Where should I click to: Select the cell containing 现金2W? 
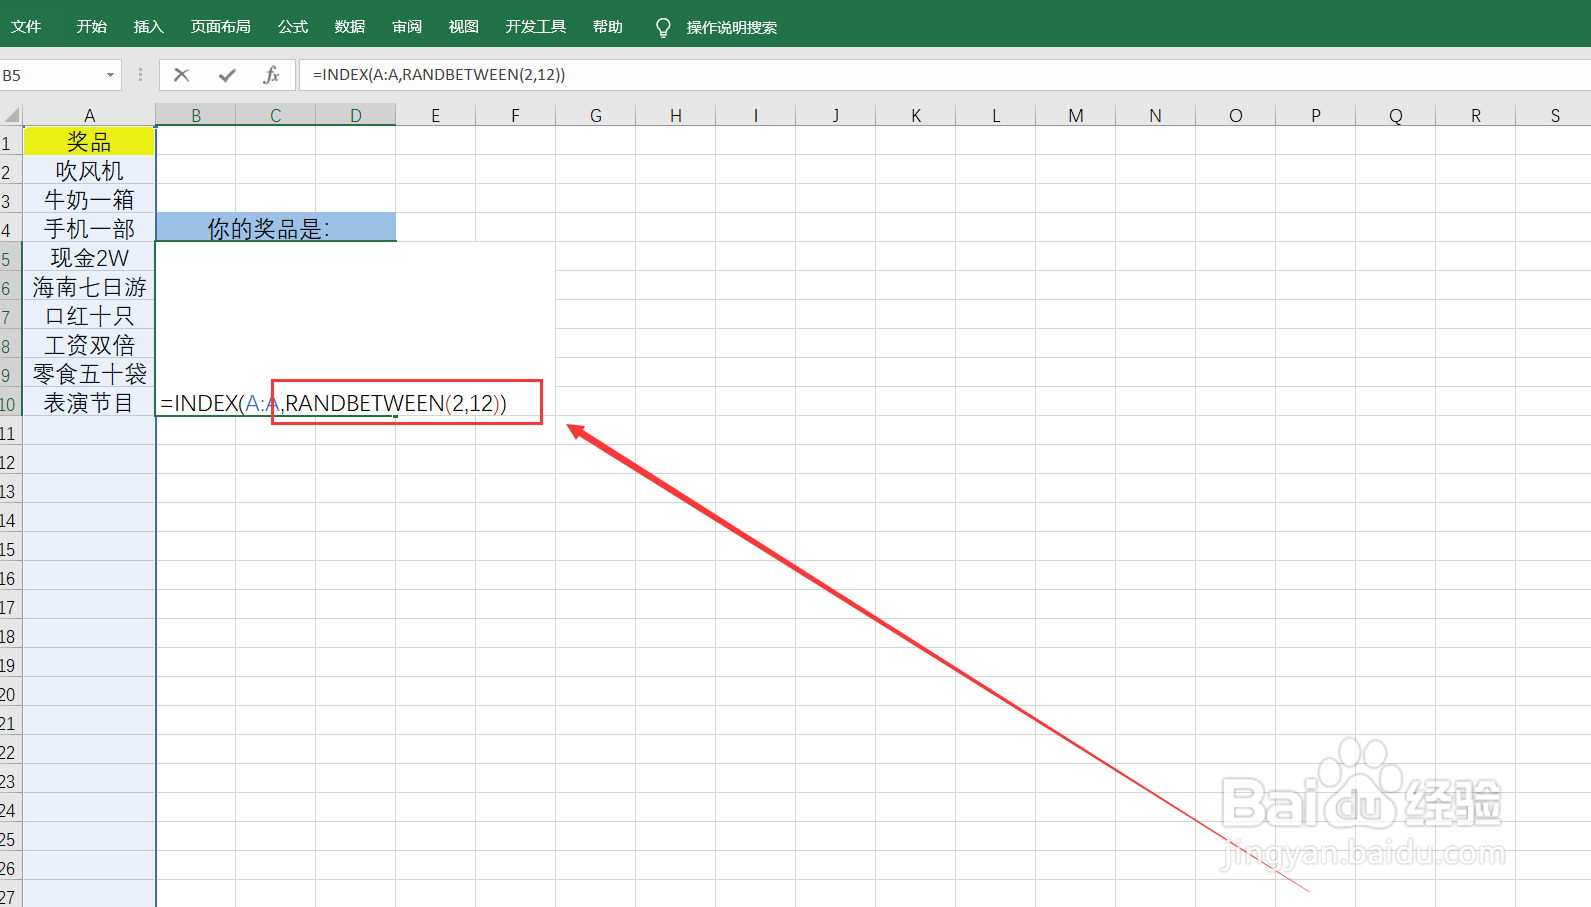[89, 258]
